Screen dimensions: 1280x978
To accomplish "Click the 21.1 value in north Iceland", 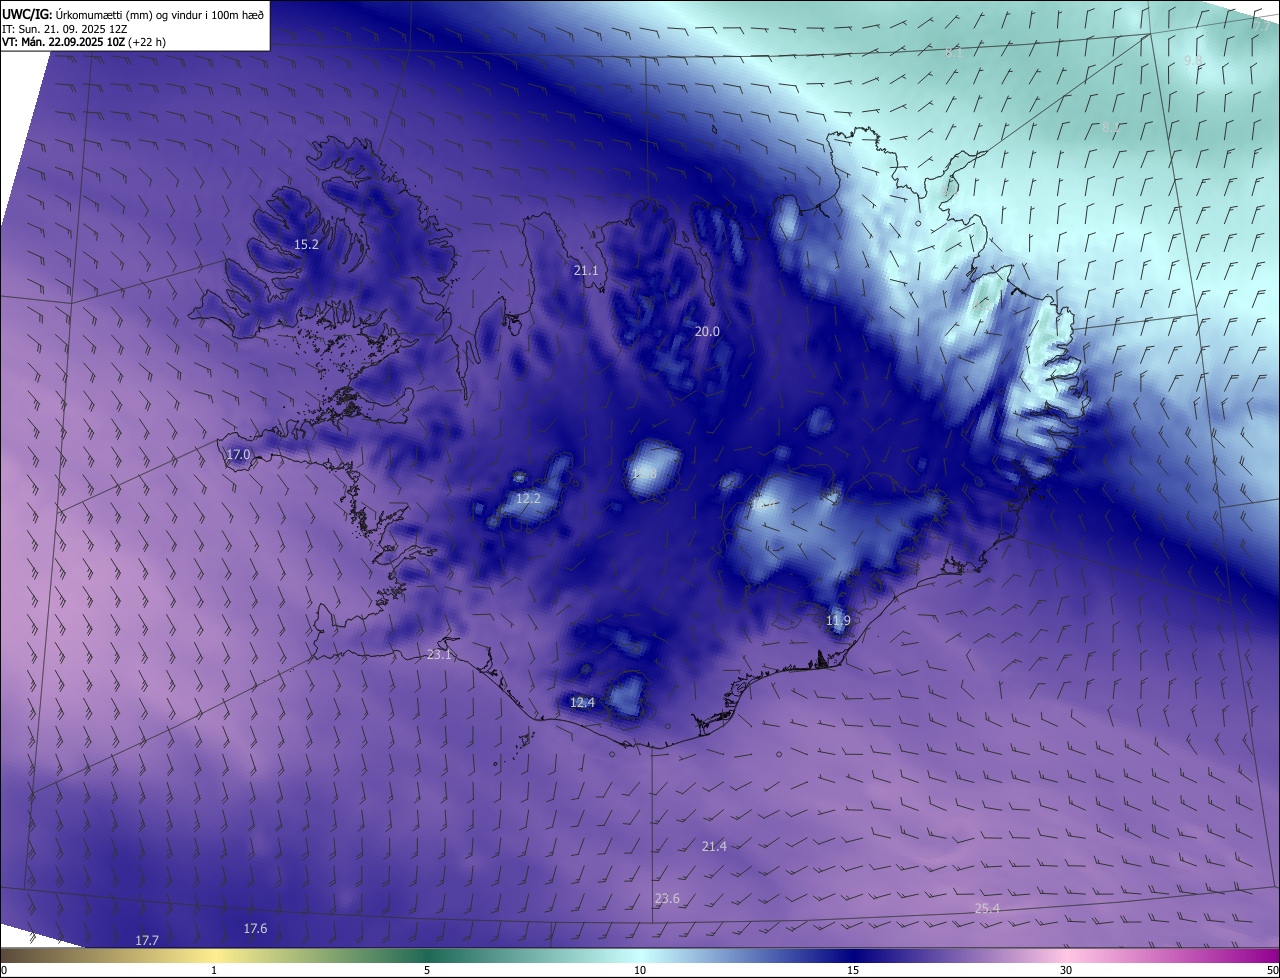I will point(586,271).
